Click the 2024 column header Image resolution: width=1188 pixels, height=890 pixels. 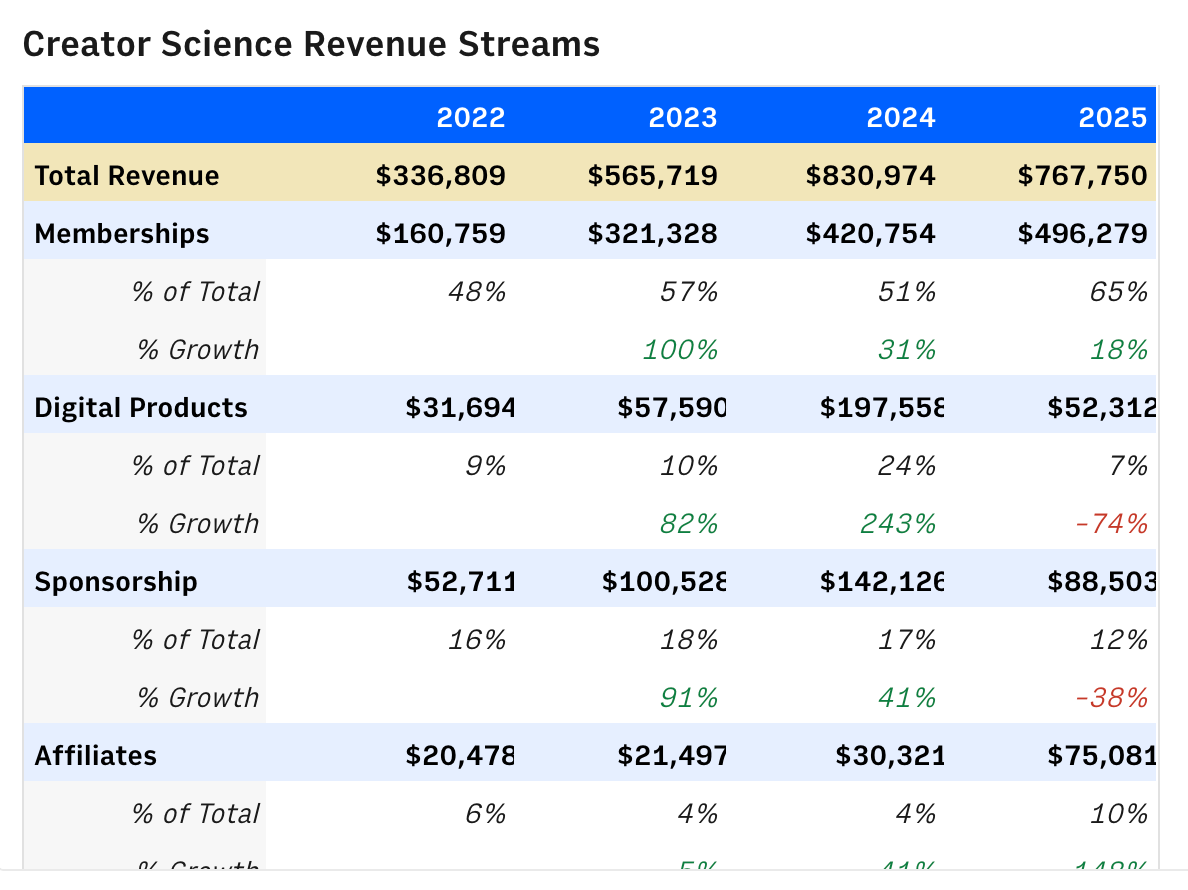(901, 118)
